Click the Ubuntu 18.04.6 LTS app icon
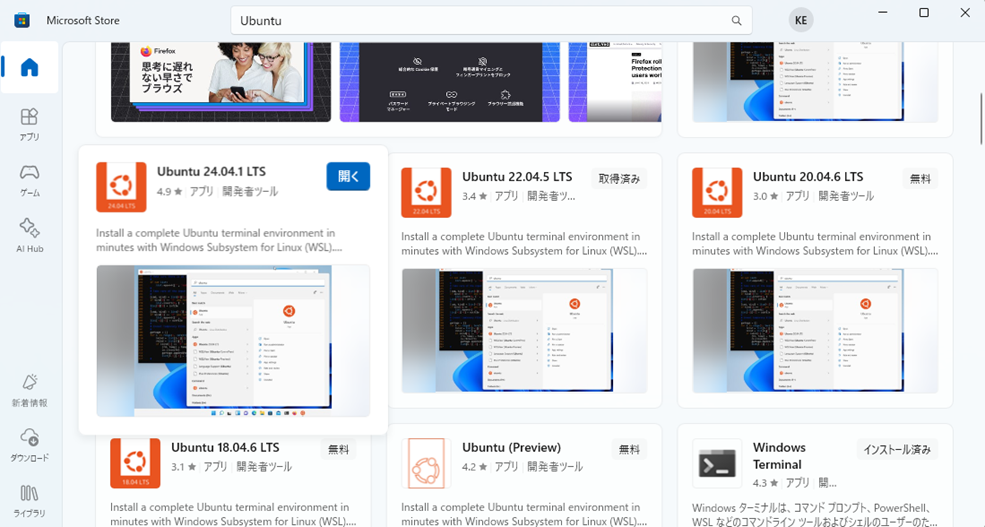 135,463
